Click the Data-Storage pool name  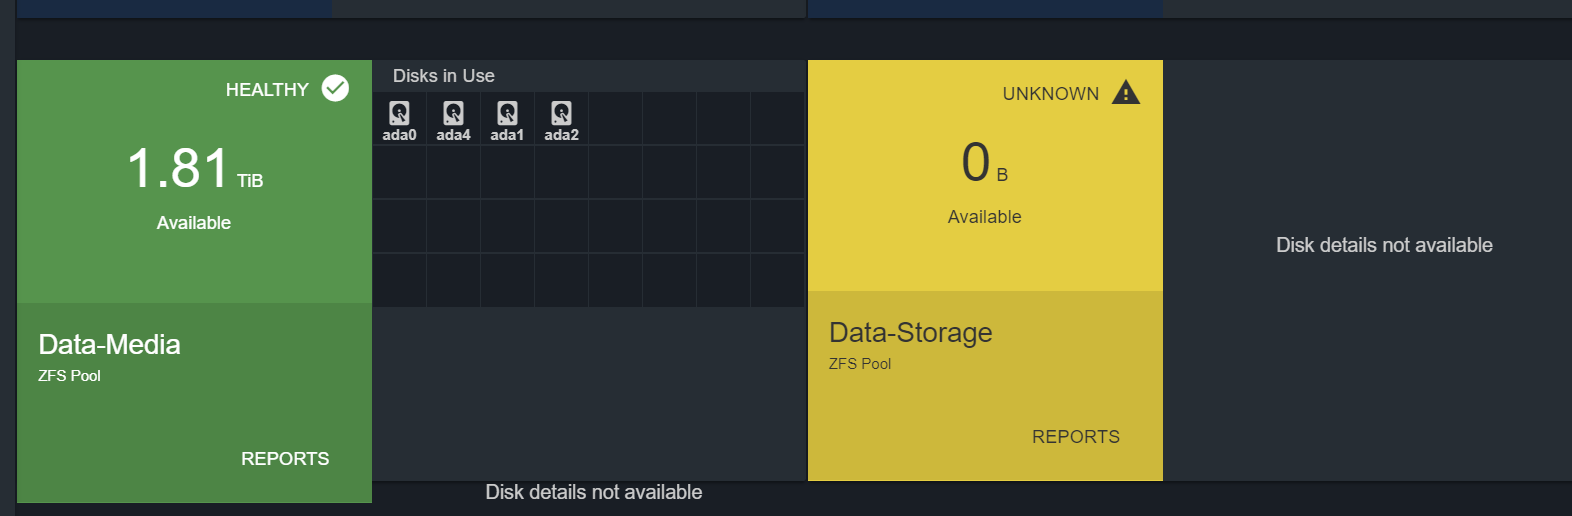pos(910,333)
